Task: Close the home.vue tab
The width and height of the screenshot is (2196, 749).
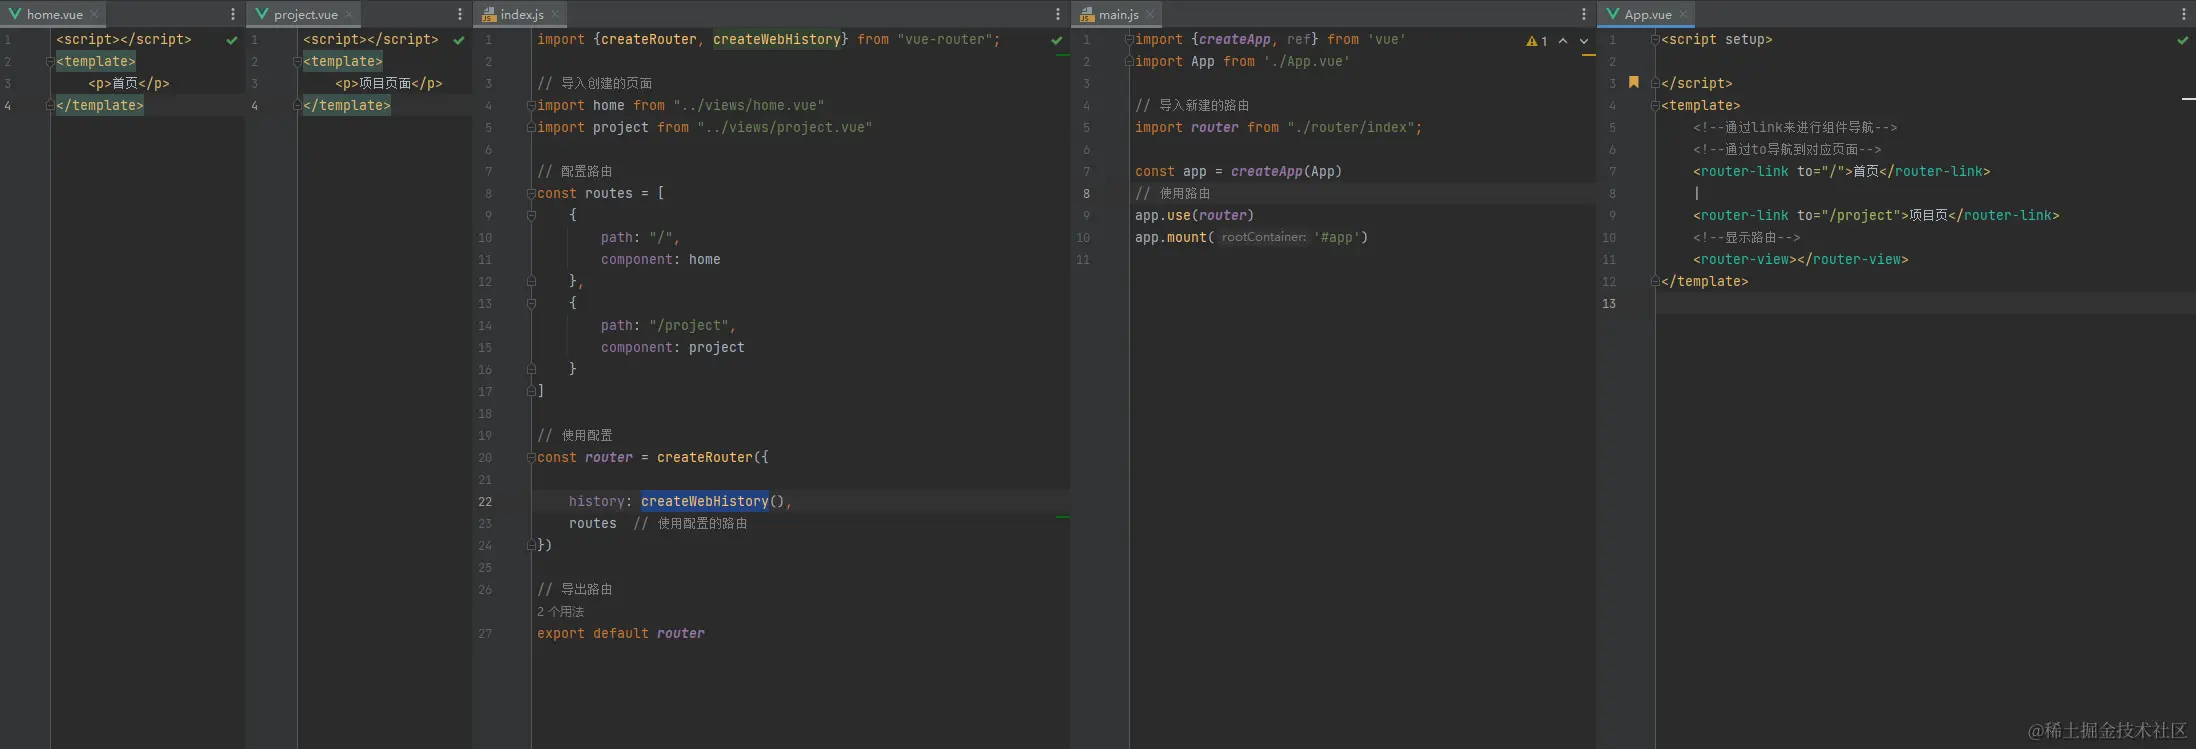Action: coord(94,14)
